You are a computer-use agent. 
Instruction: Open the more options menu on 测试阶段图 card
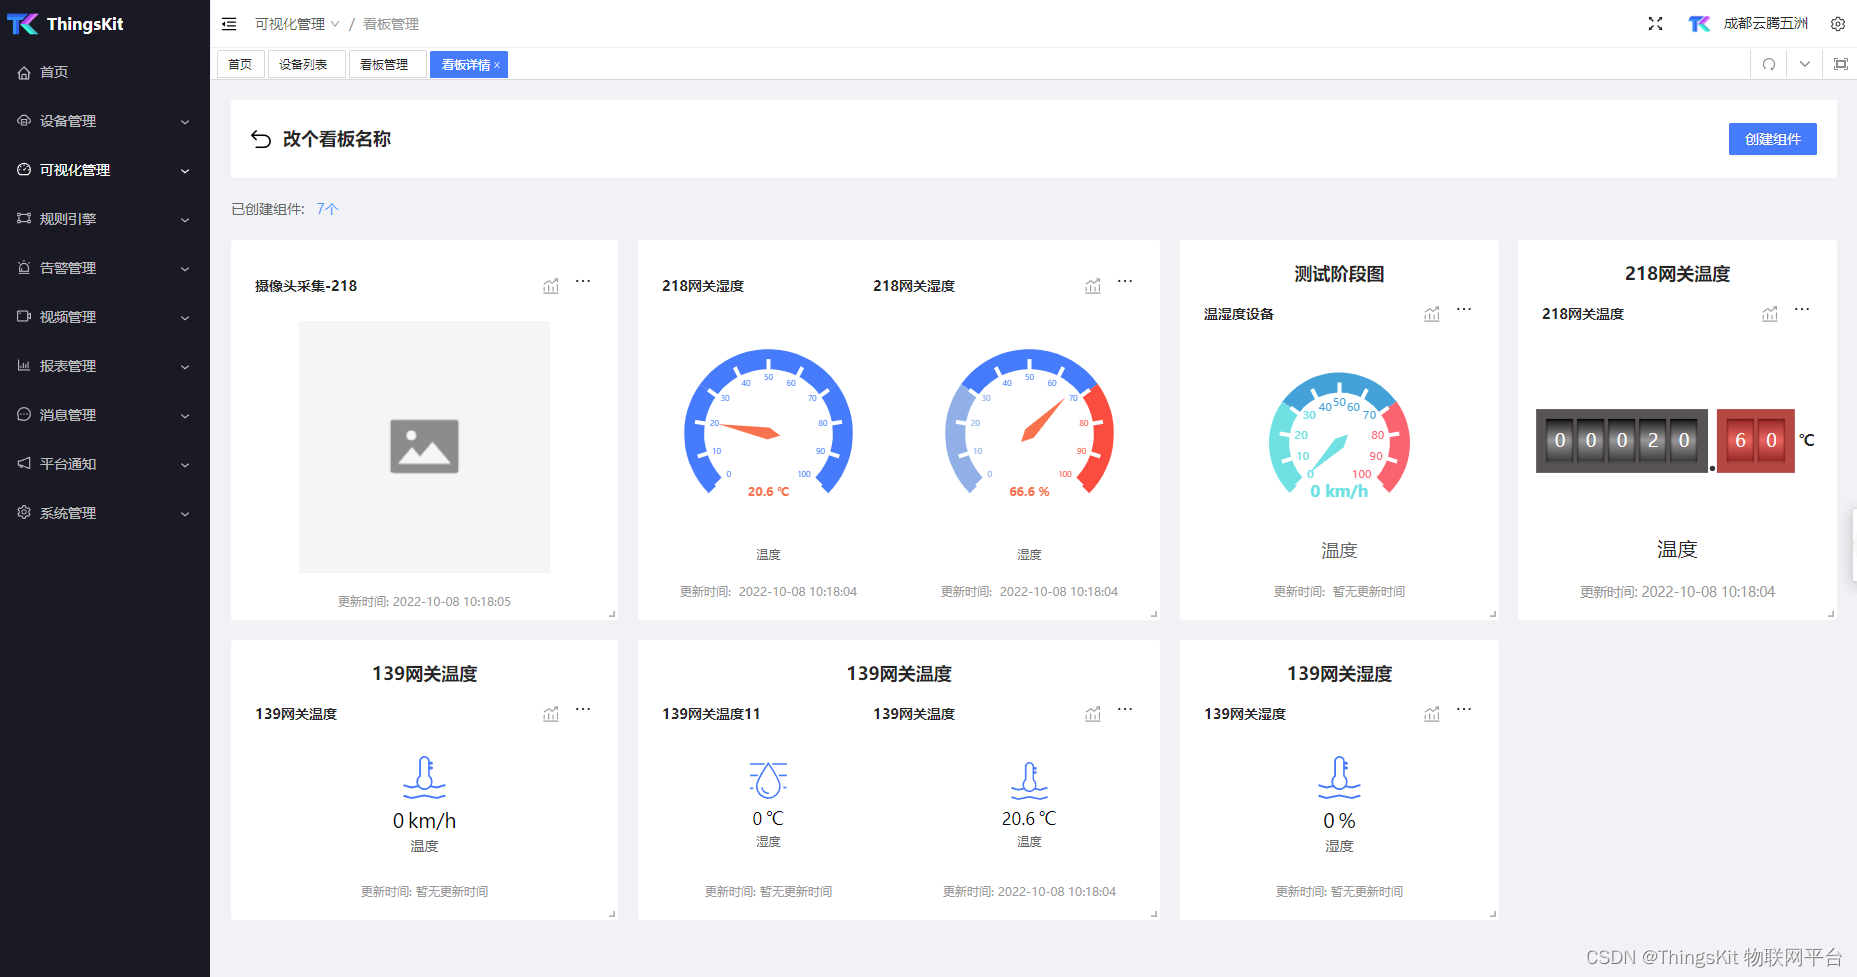point(1463,310)
